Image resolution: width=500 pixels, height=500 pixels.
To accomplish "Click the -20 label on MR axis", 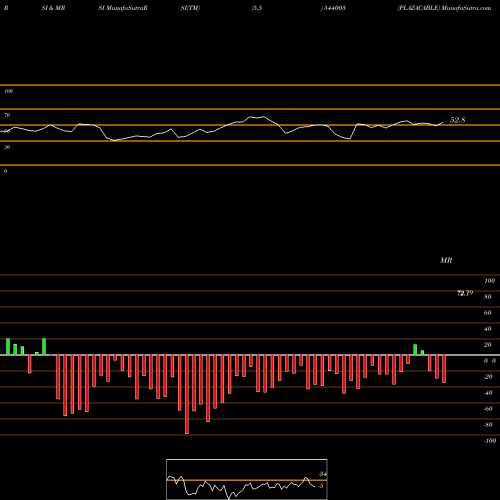I will coord(488,377).
